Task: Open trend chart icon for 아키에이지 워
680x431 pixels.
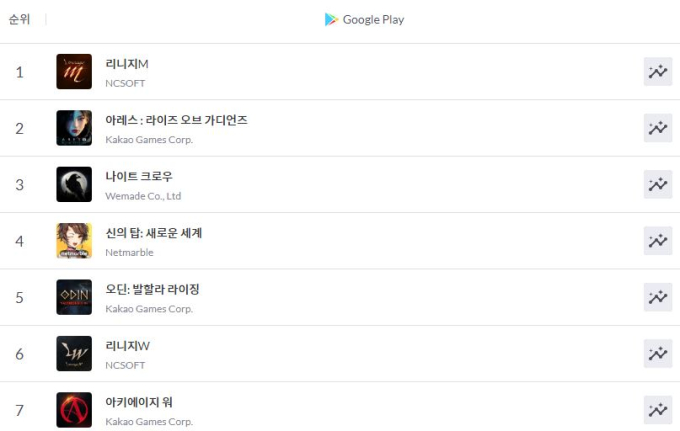Action: click(x=657, y=410)
